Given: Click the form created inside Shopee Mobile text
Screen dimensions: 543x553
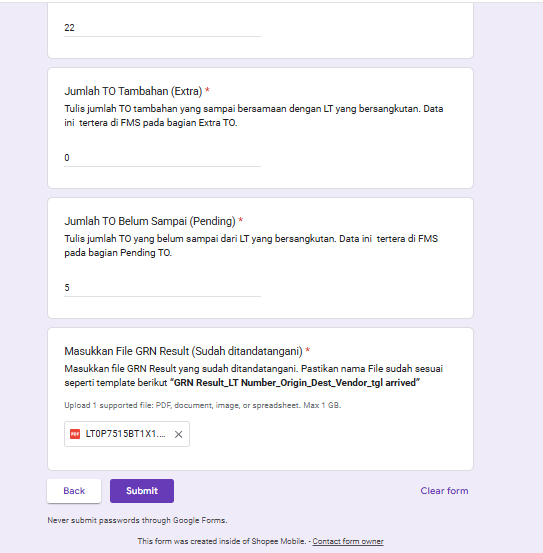Looking at the screenshot, I should (221, 541).
